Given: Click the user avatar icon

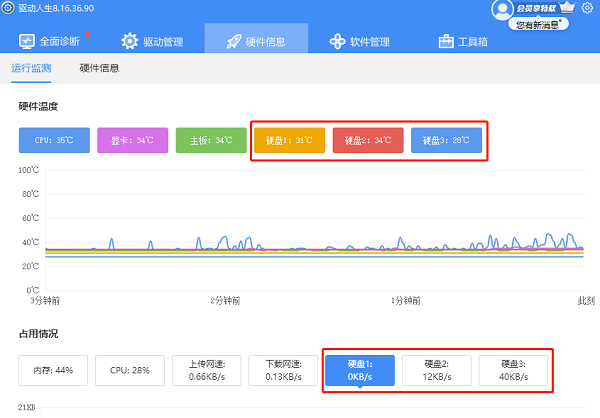Looking at the screenshot, I should (503, 8).
